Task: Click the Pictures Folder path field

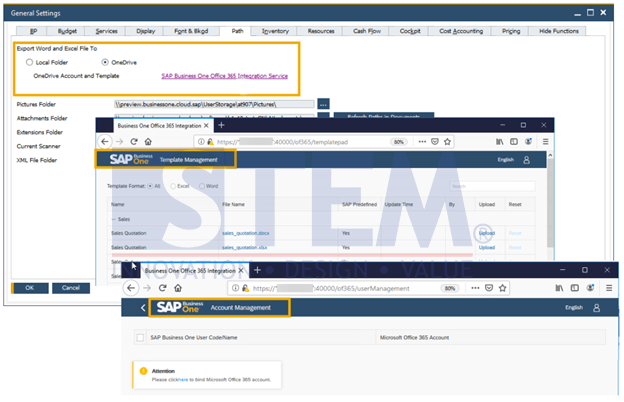Action: (214, 104)
